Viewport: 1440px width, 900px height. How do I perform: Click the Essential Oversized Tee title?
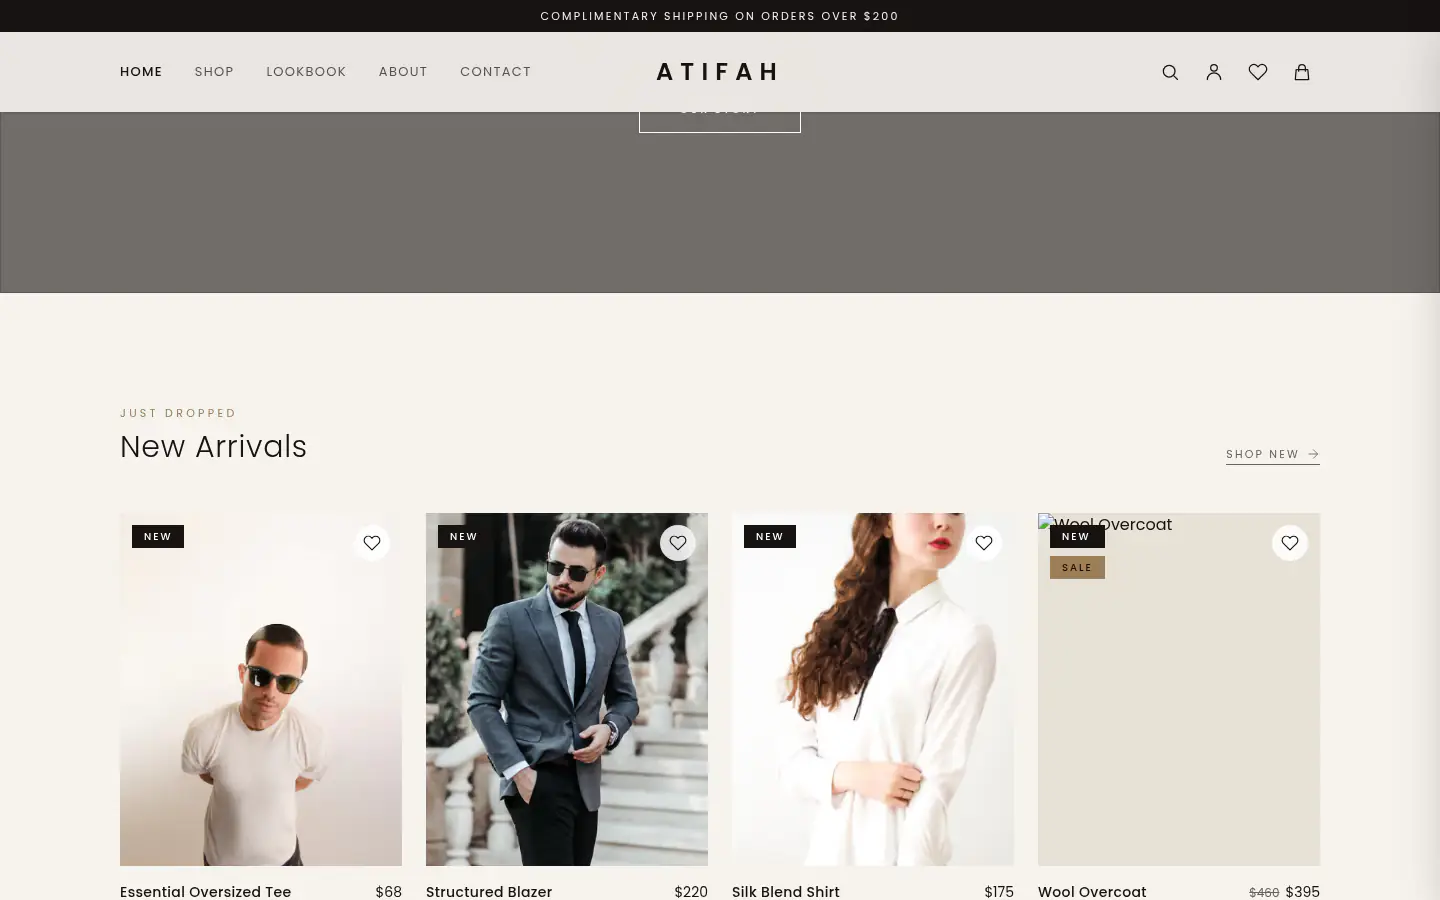205,891
